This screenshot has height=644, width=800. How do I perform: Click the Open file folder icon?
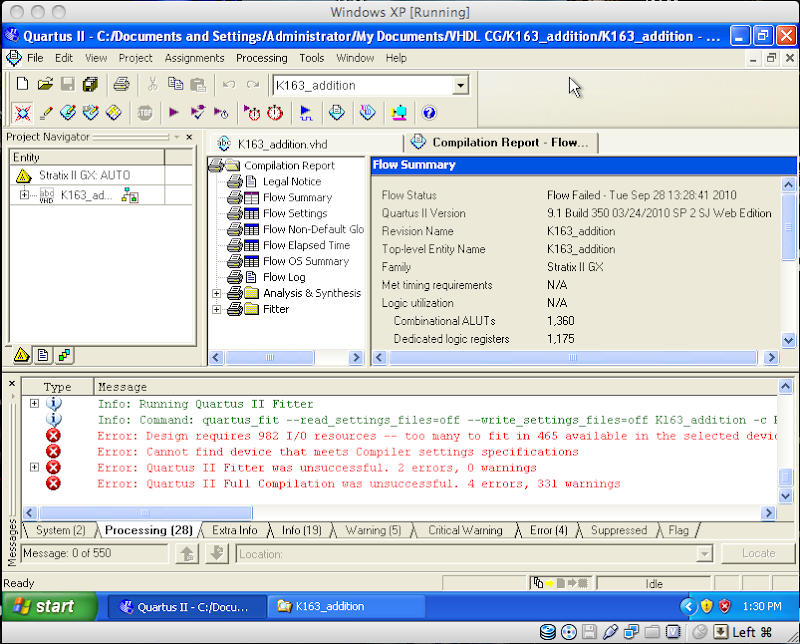point(45,85)
